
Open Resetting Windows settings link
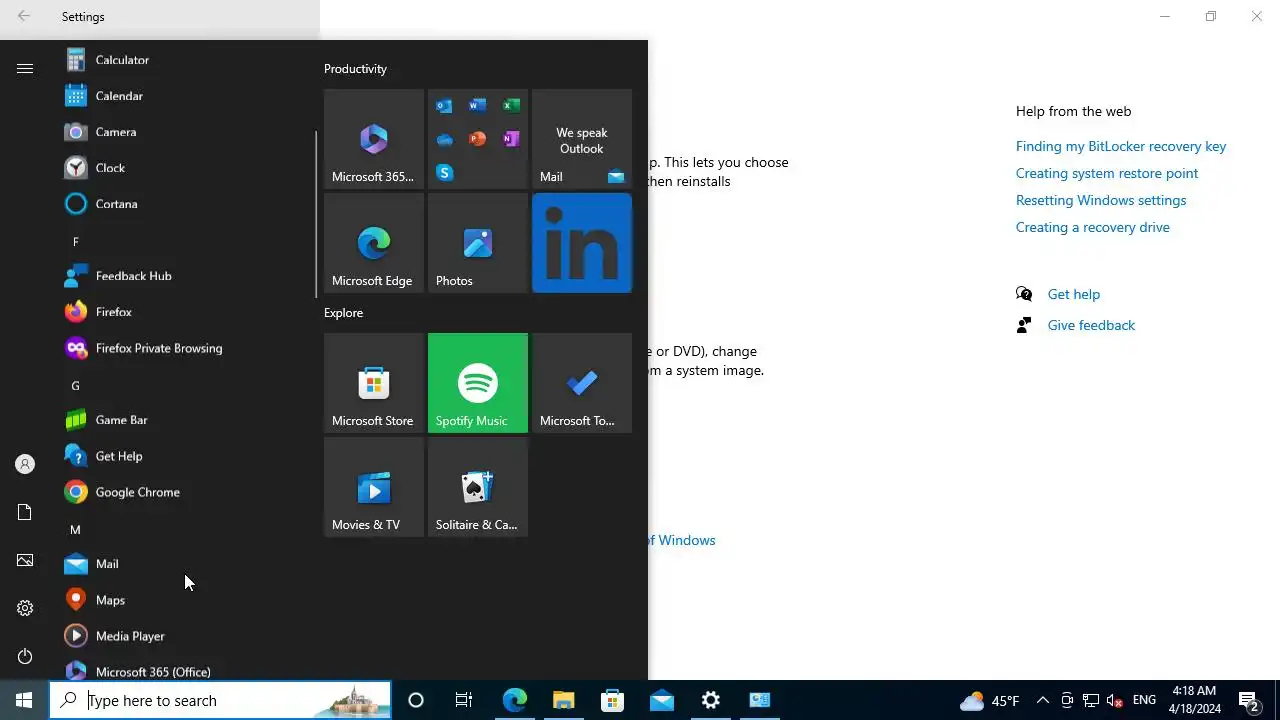[x=1101, y=200]
